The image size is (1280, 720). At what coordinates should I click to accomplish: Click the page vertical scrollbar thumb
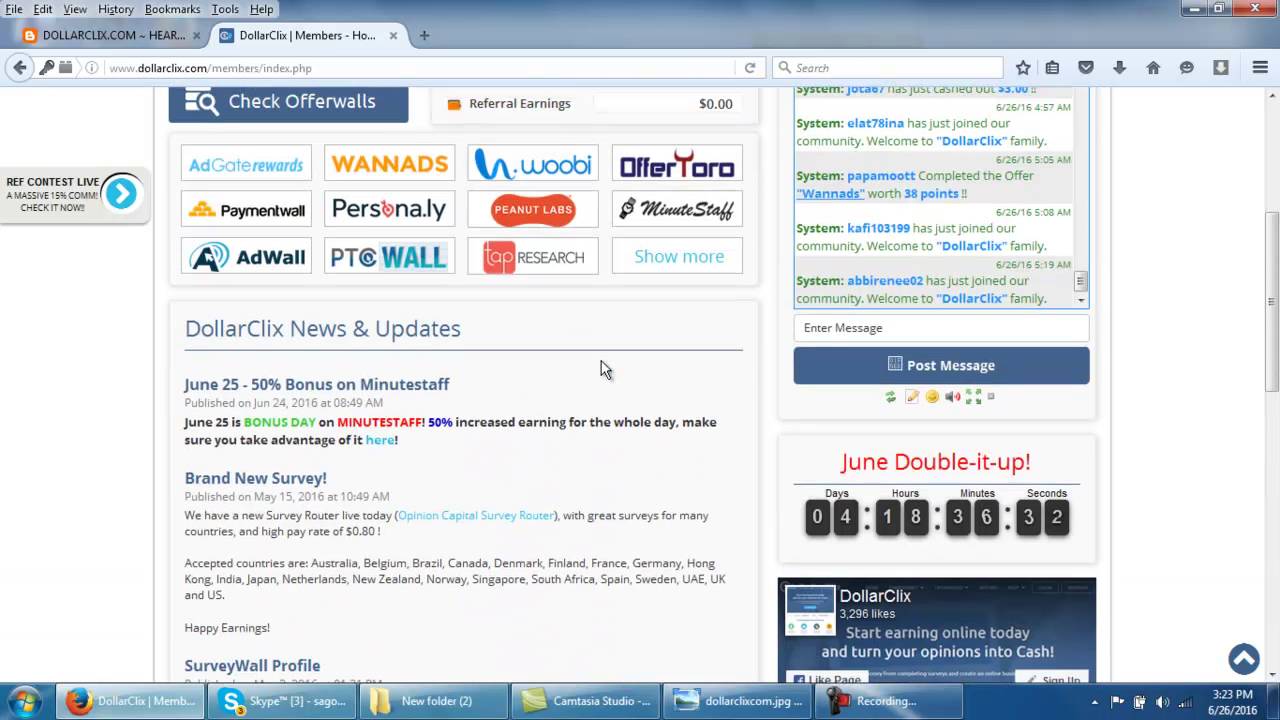click(x=1271, y=300)
